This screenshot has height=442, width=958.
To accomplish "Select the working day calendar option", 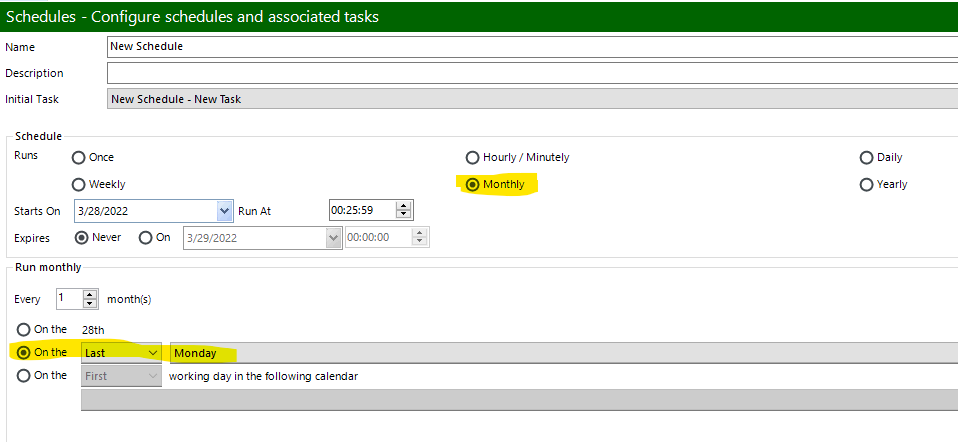I will tap(24, 376).
